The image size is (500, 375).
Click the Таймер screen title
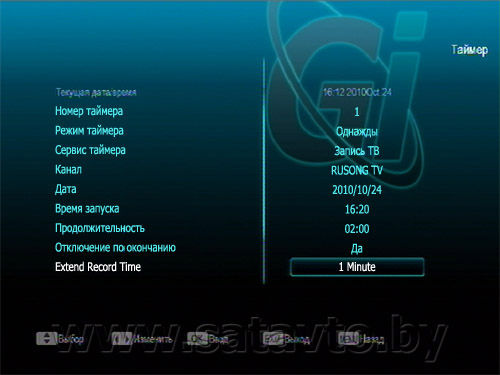[x=470, y=50]
